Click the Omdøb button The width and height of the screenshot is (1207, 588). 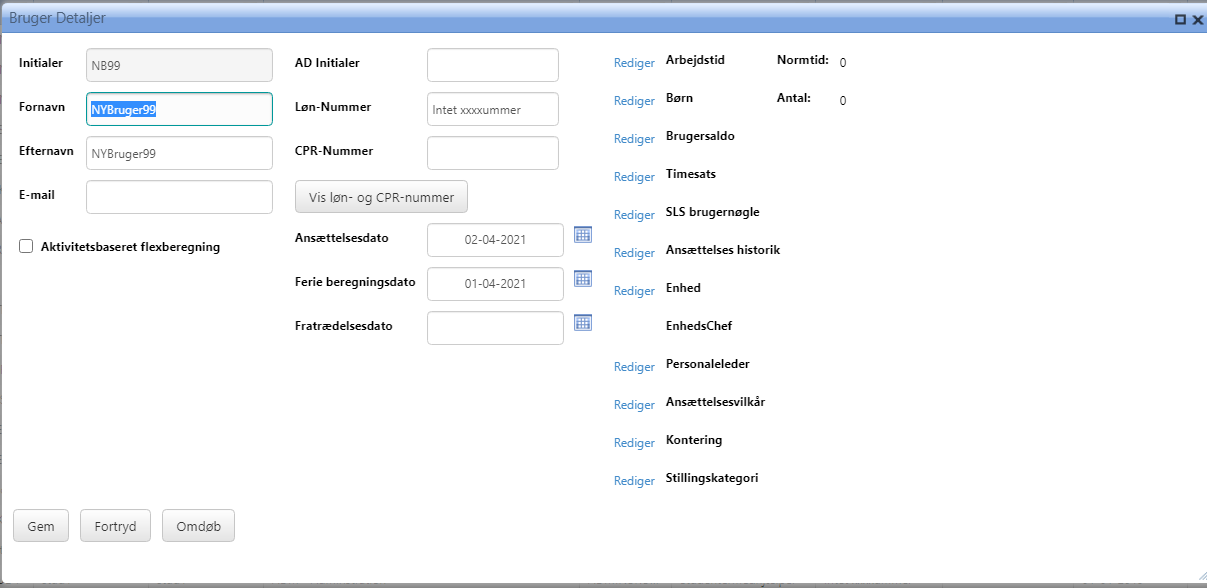198,525
